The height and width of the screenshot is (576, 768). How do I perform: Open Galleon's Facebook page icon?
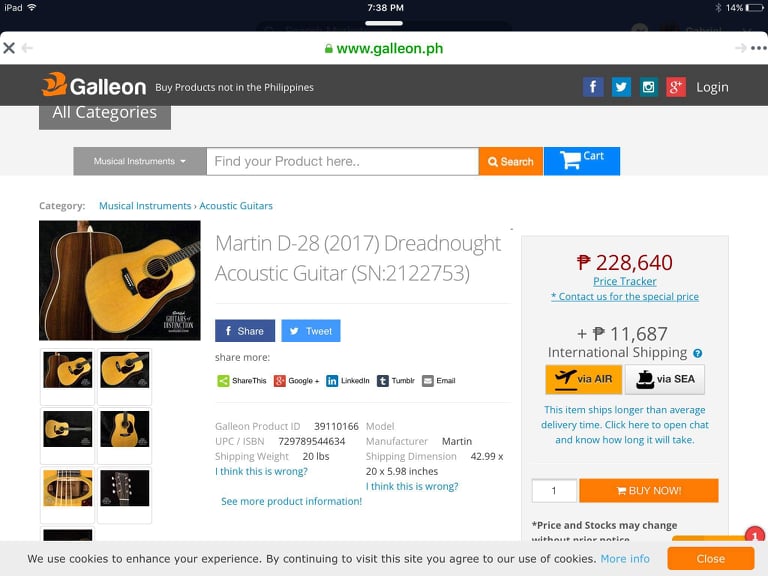[593, 87]
